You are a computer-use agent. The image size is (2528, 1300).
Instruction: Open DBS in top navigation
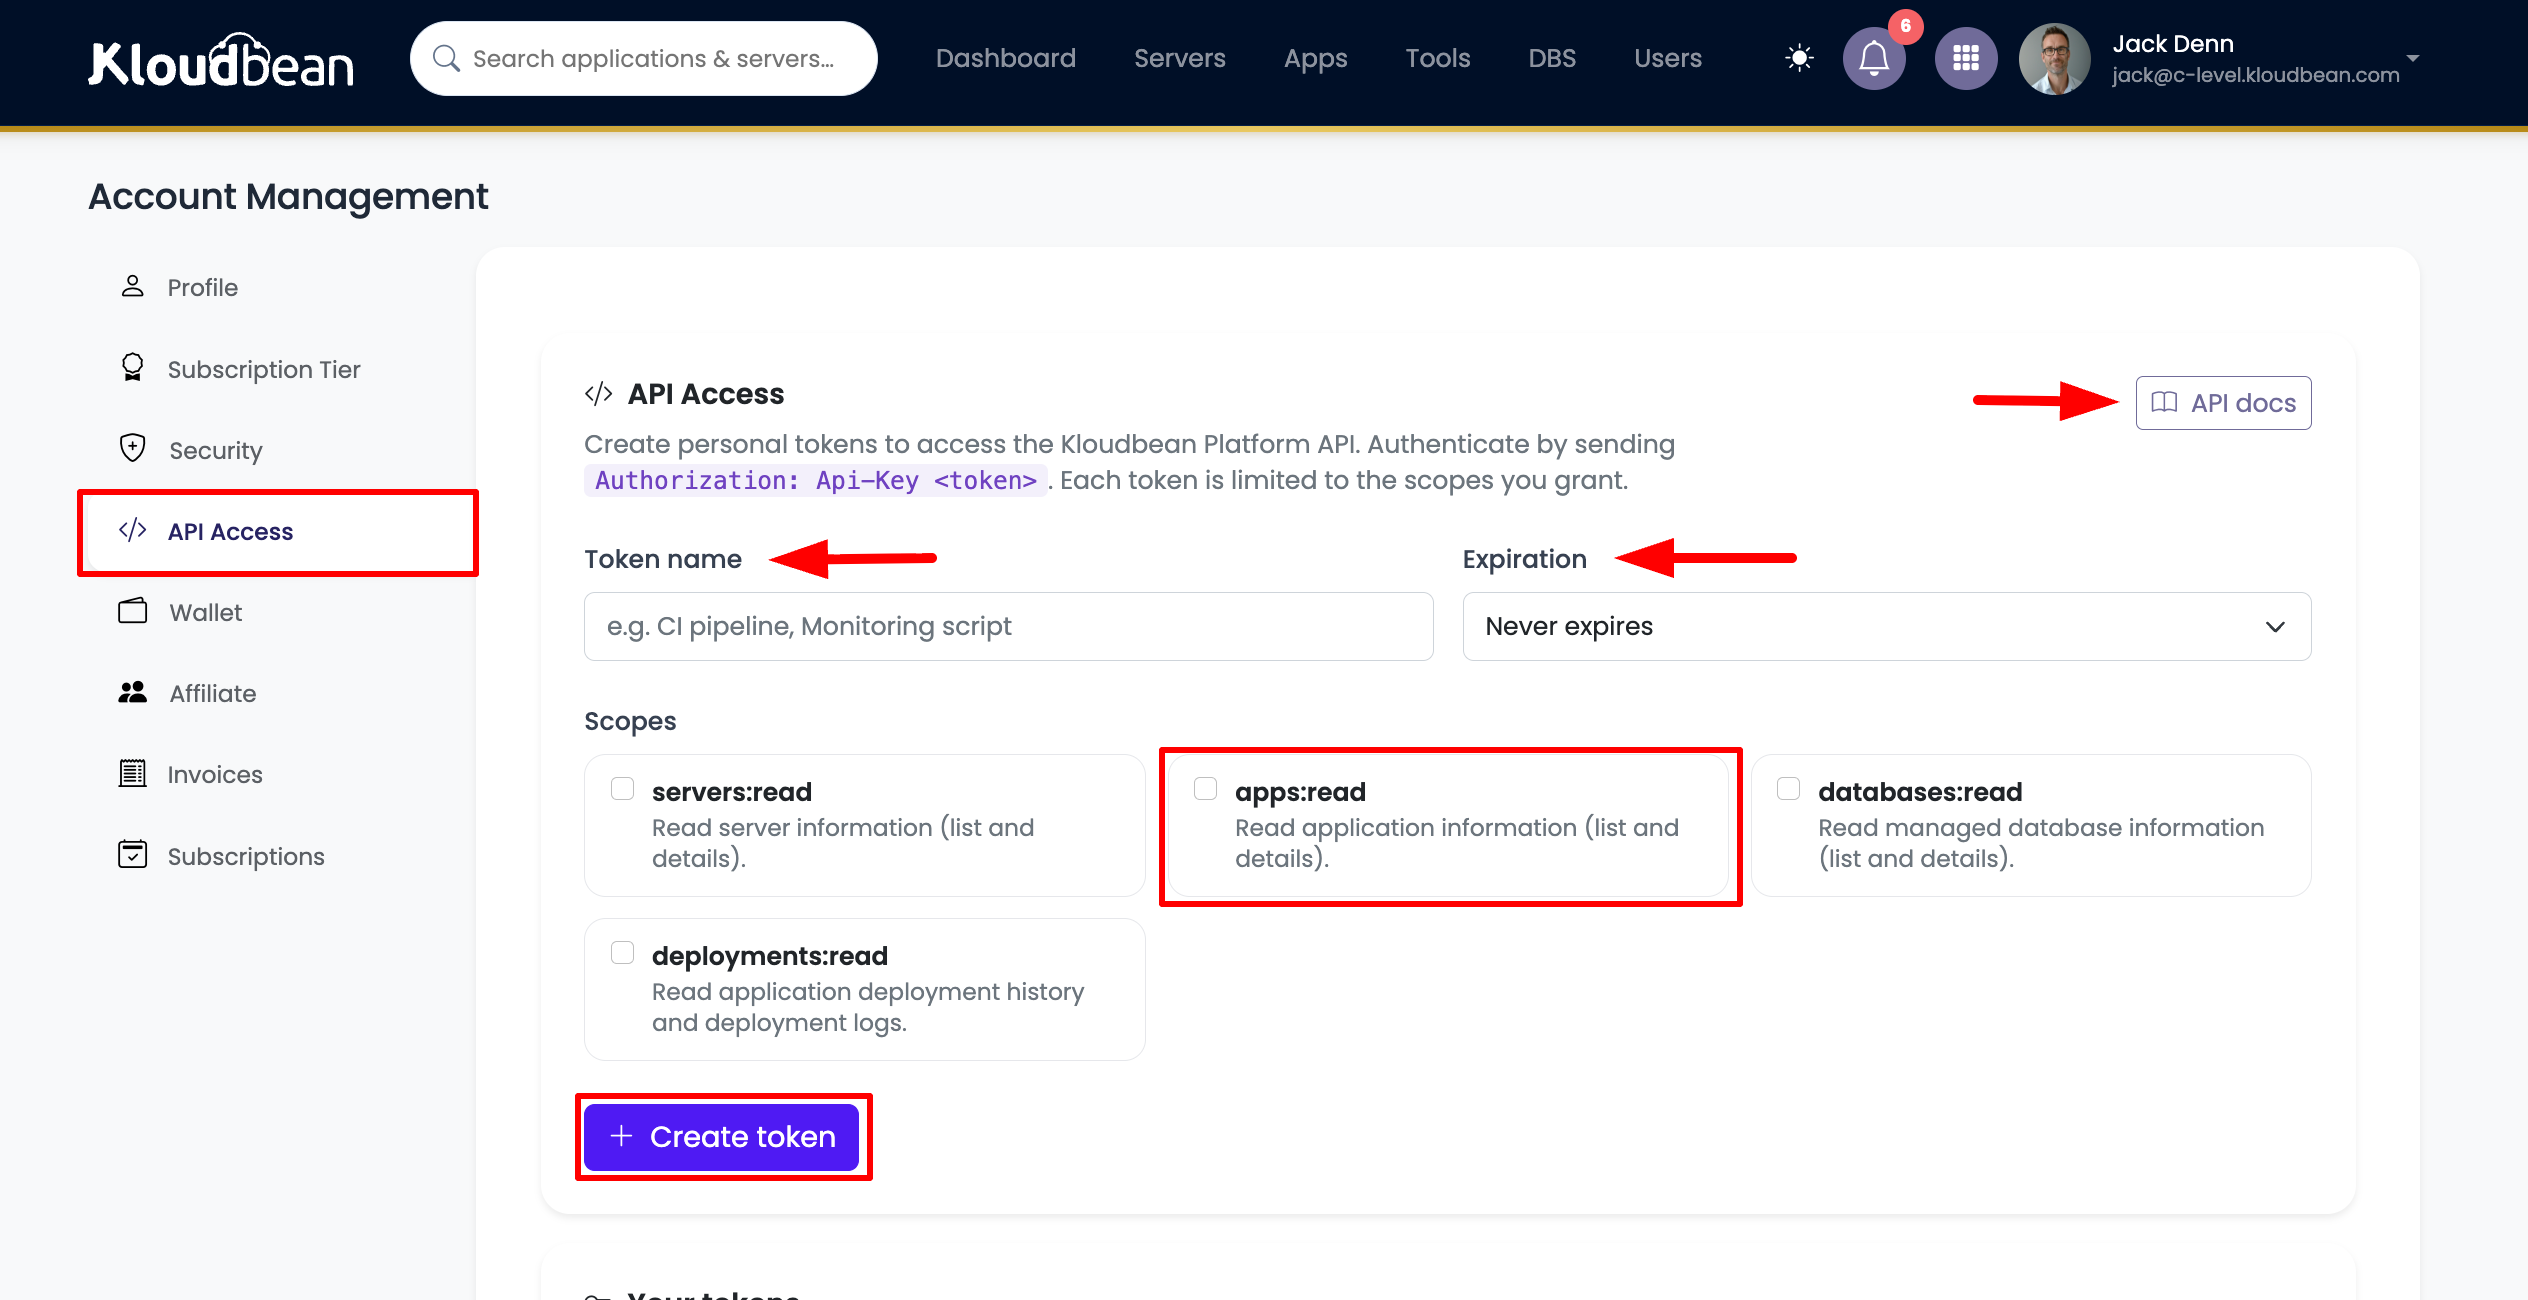[x=1551, y=58]
